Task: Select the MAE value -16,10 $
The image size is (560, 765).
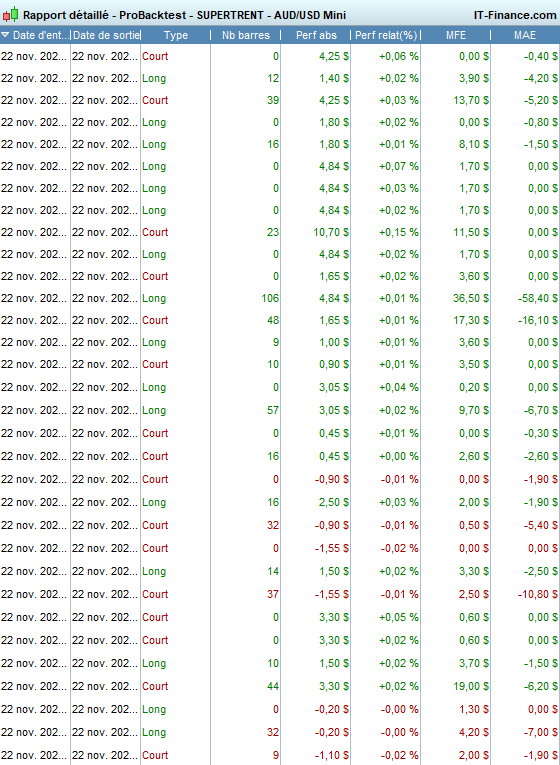Action: (x=538, y=320)
